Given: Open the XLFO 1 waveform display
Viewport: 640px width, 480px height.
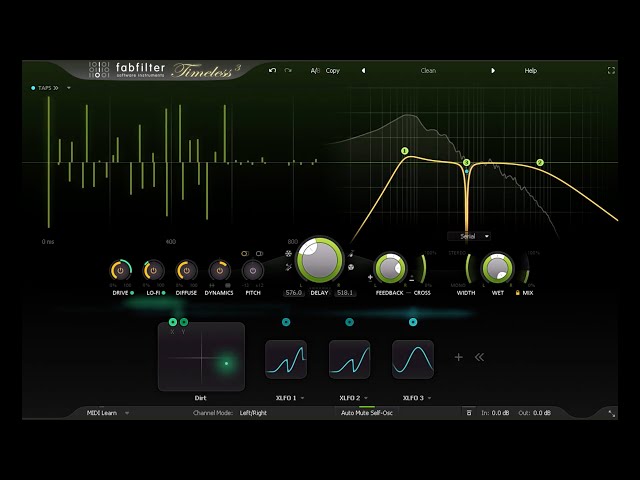Looking at the screenshot, I should tap(286, 359).
